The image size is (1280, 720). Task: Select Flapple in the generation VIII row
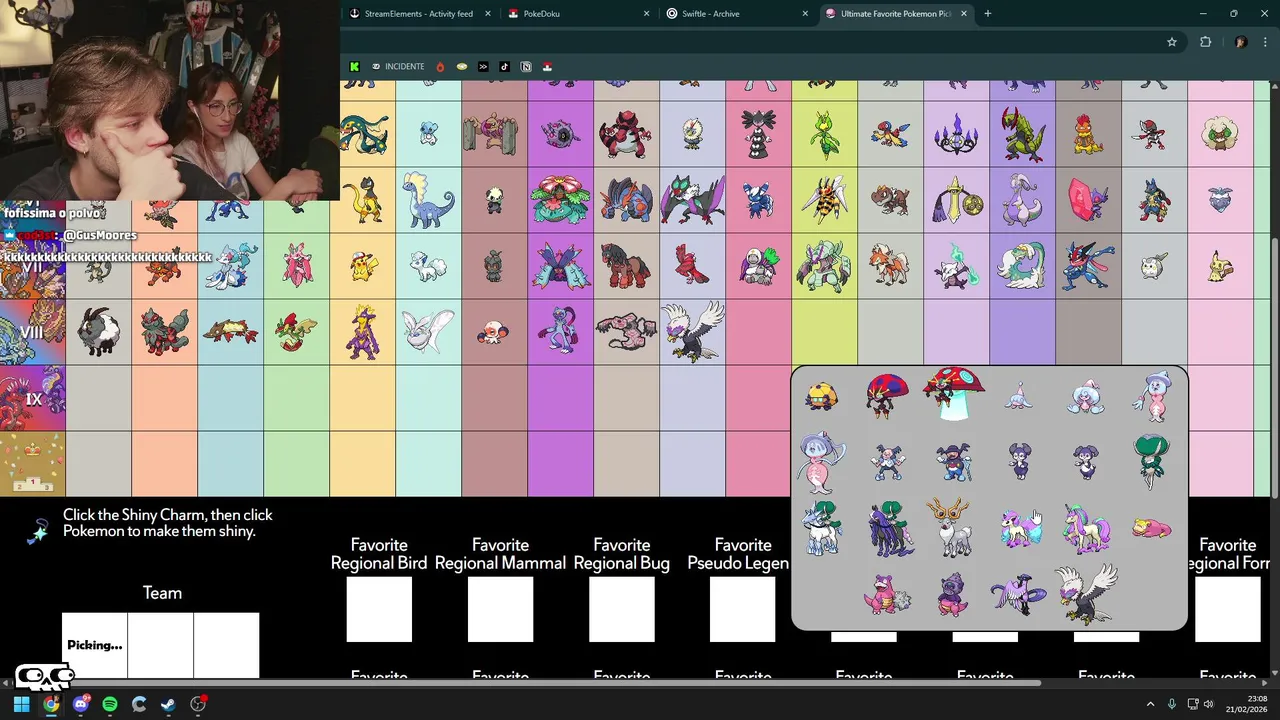tap(296, 332)
